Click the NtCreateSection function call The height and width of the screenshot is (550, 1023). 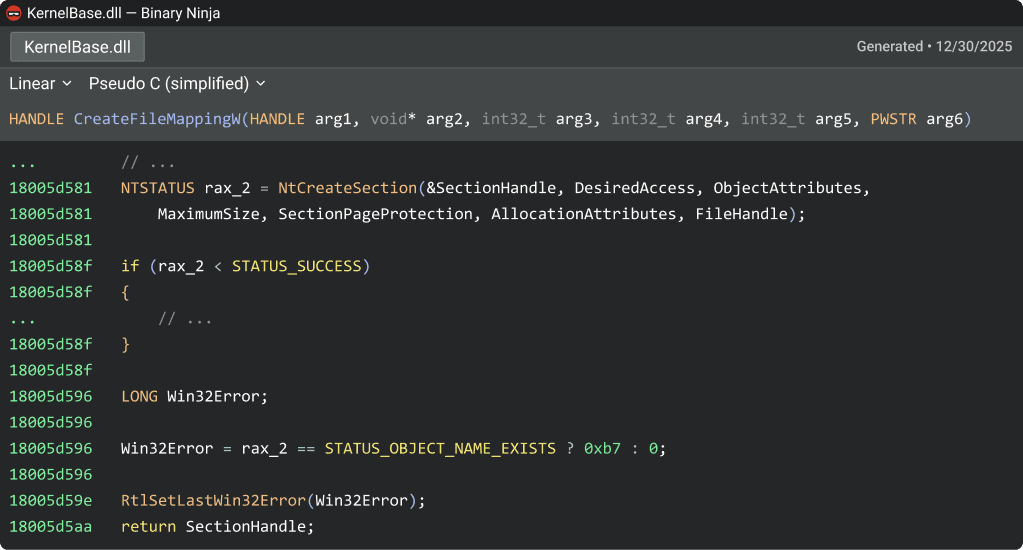point(347,188)
